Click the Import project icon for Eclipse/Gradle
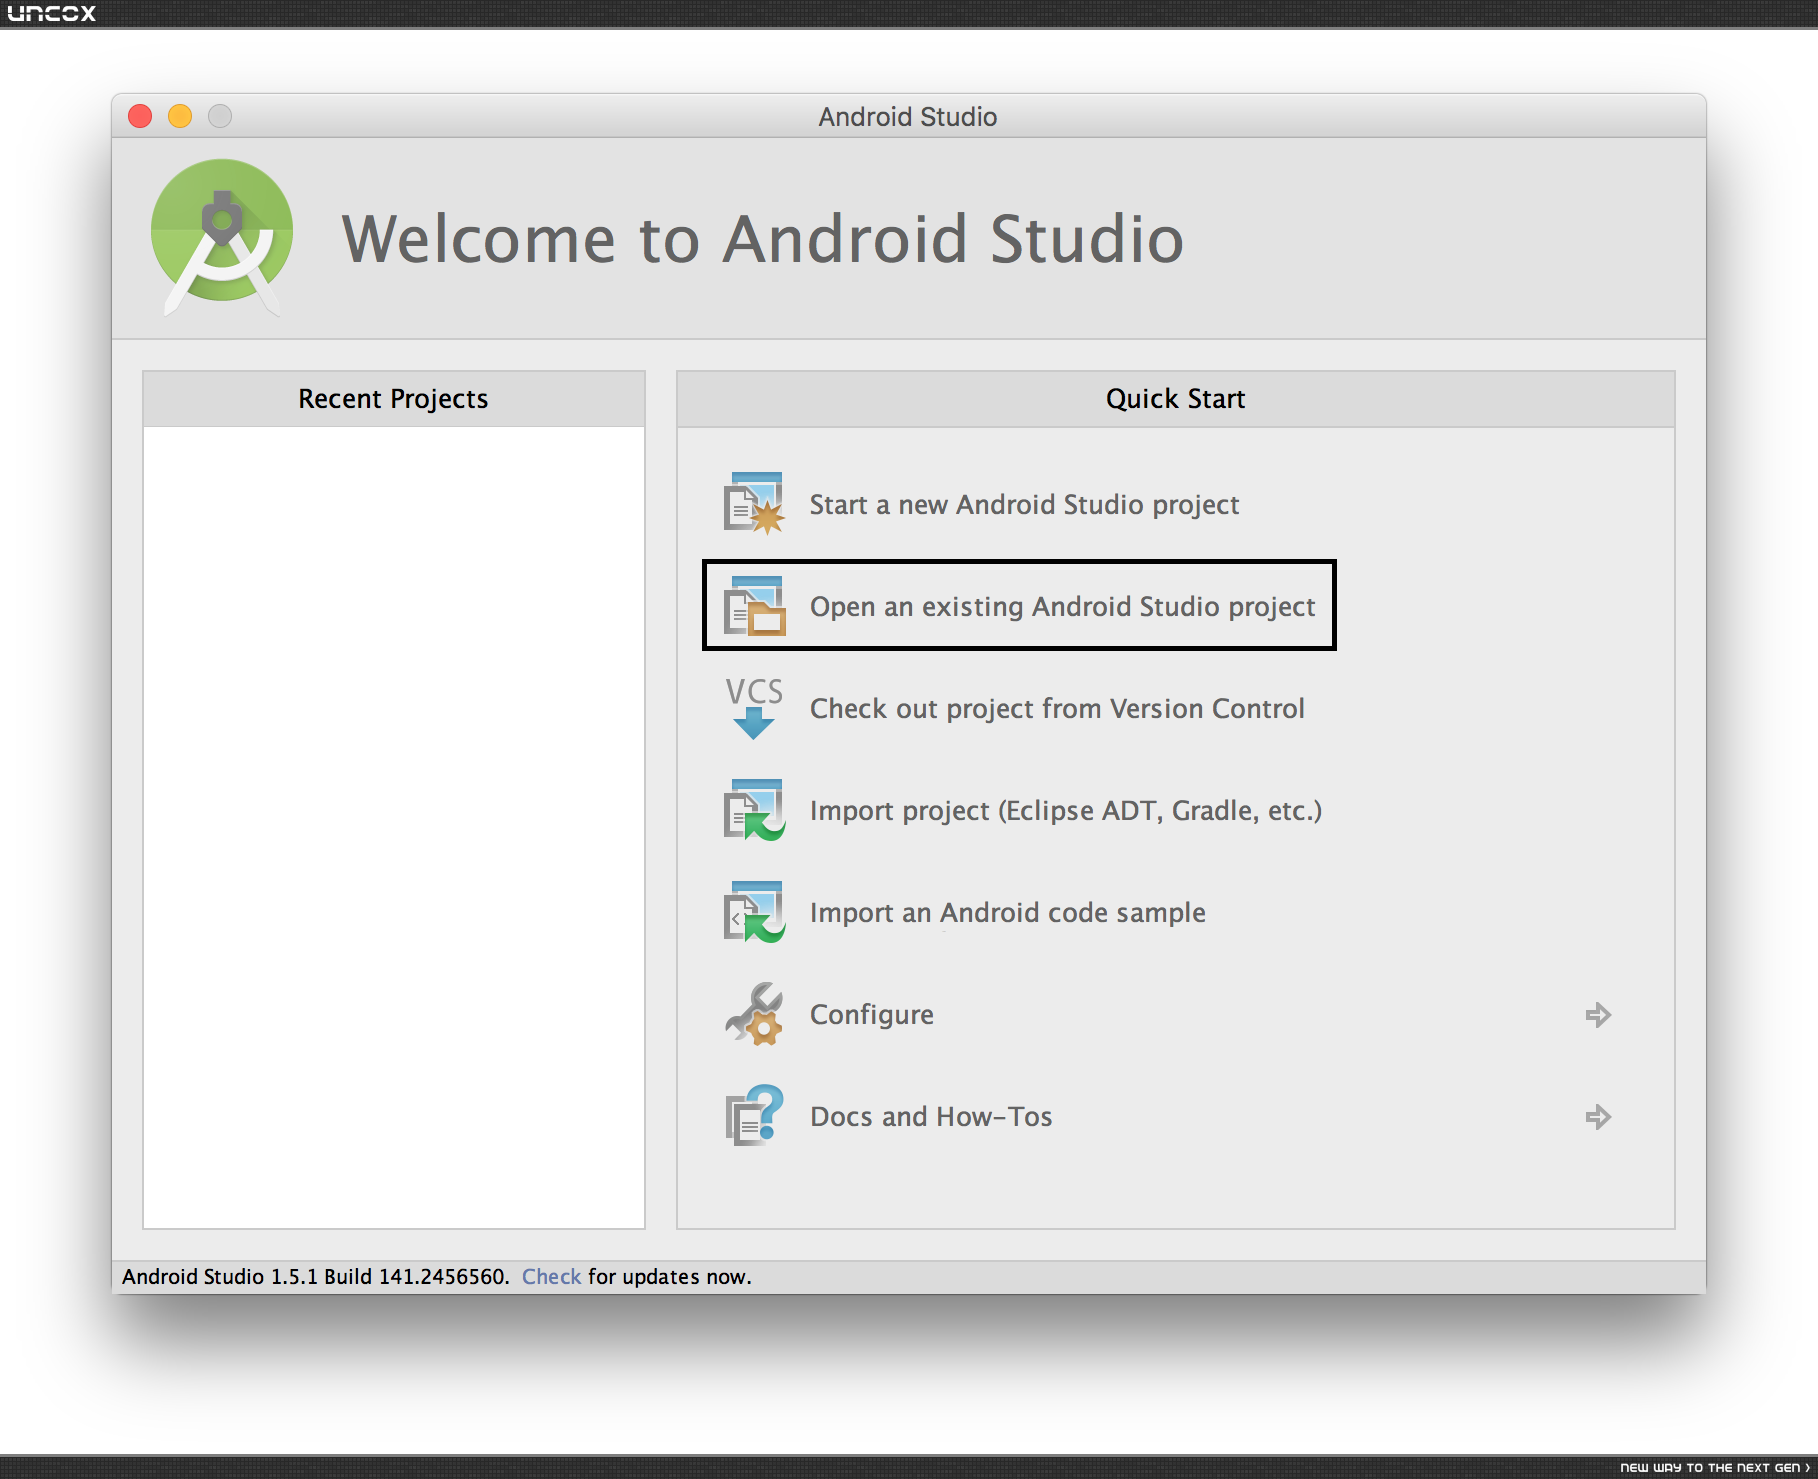The width and height of the screenshot is (1818, 1479). coord(754,810)
